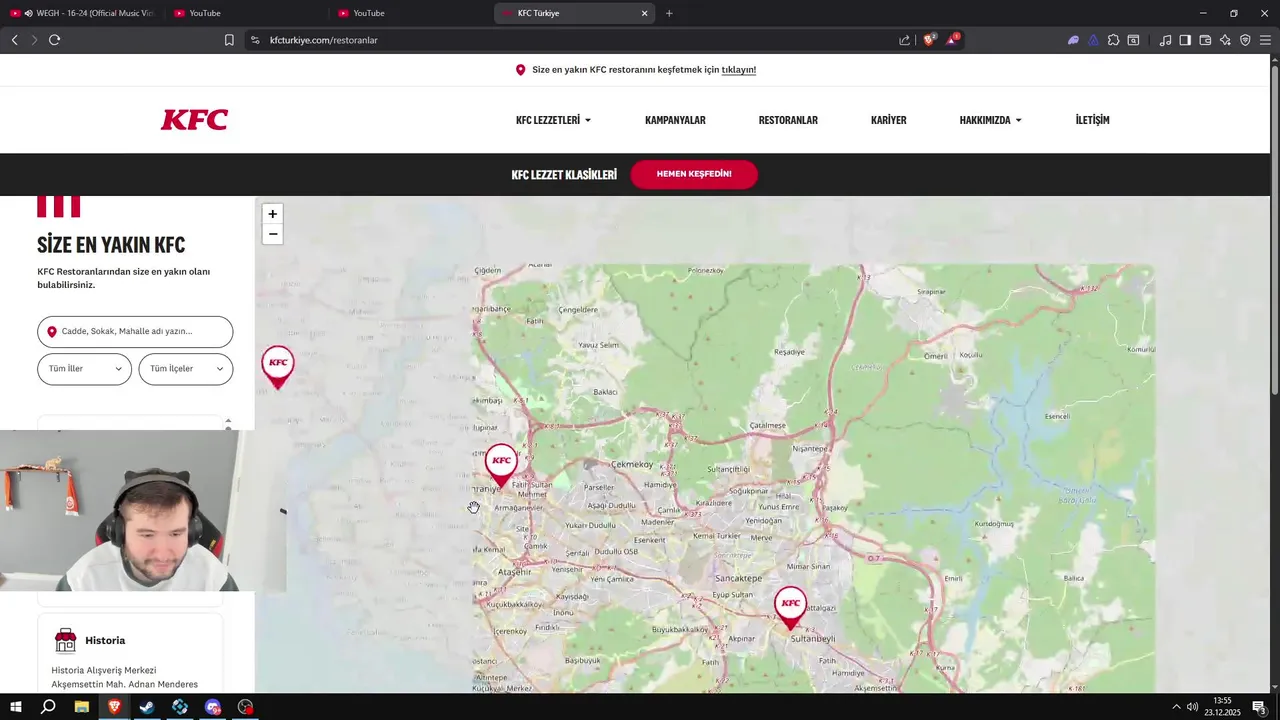Click the blue triangle extension icon
Screen dimensions: 1280x720
coord(1093,40)
